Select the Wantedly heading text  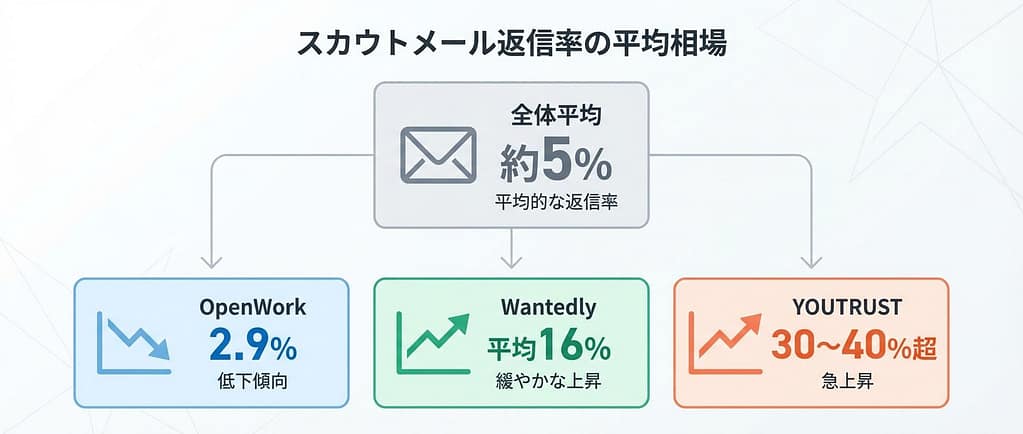click(548, 307)
